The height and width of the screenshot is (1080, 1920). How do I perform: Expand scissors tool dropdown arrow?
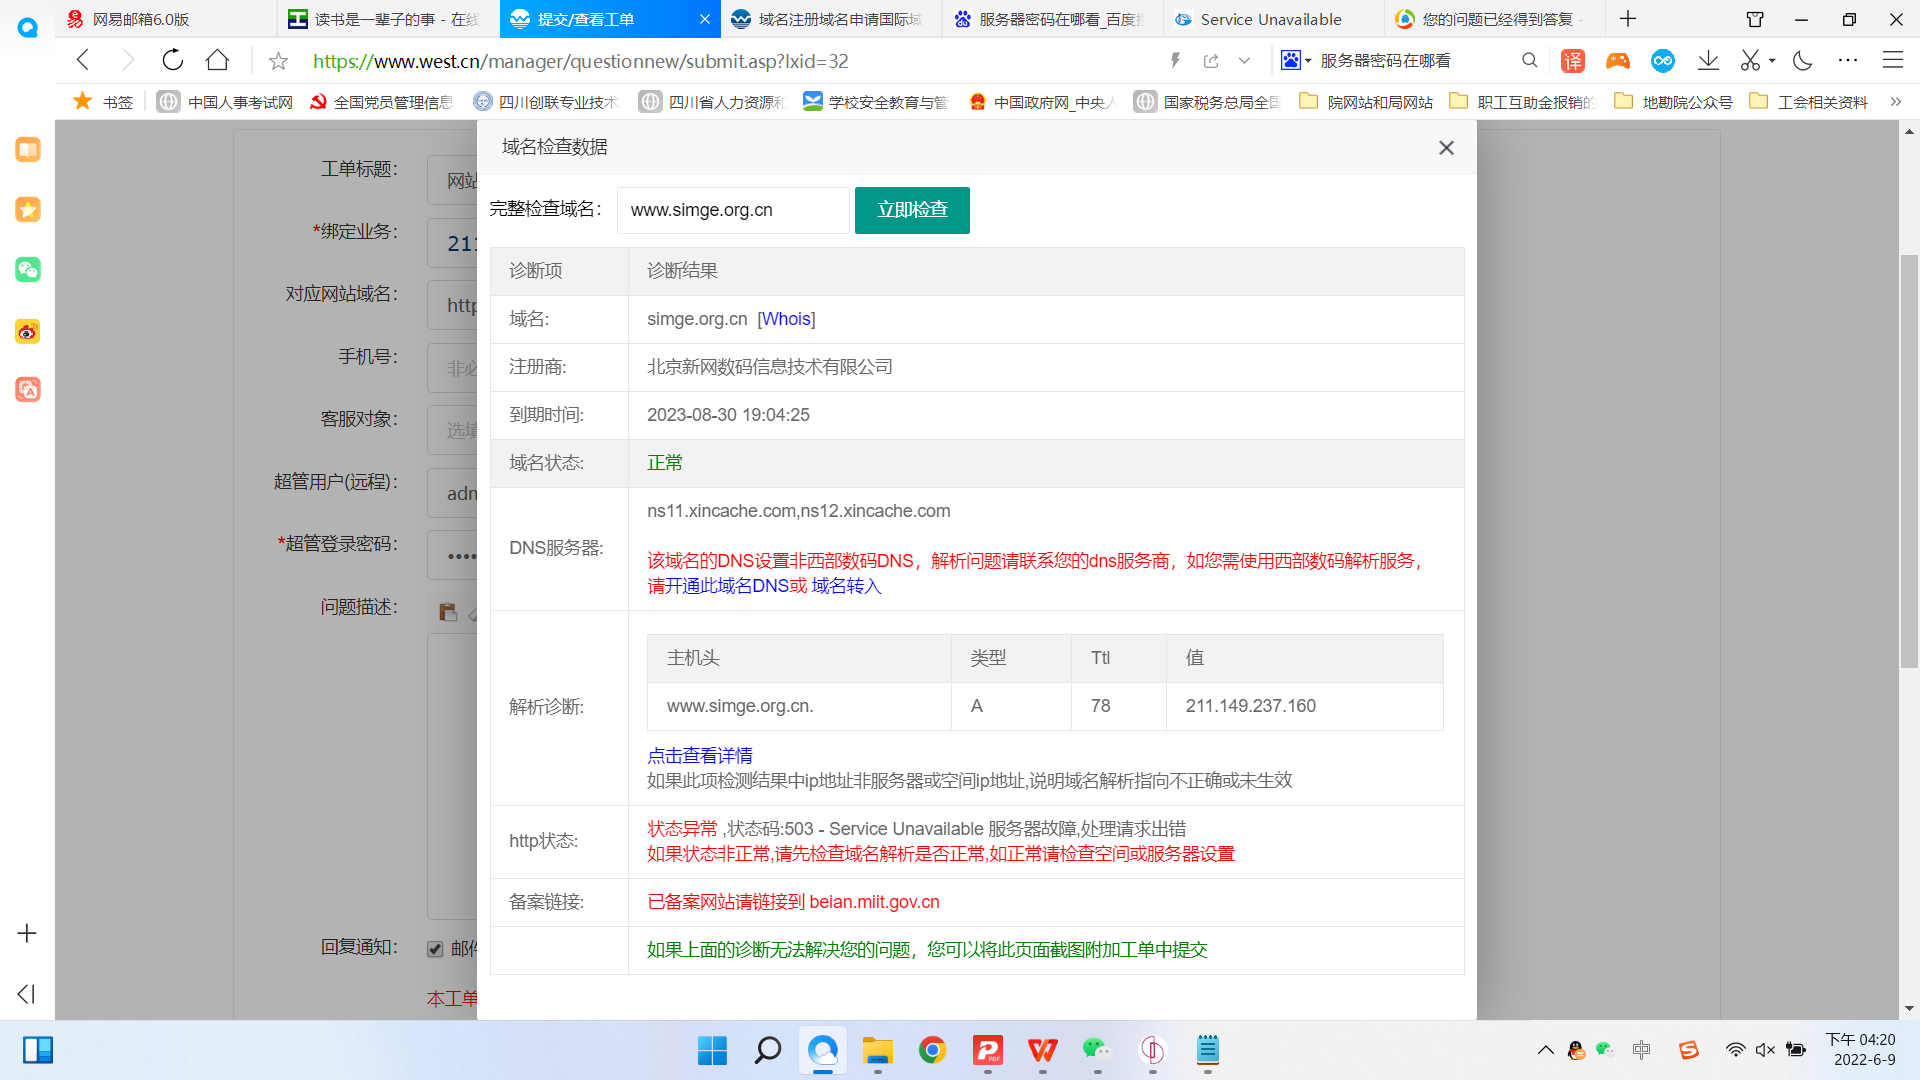(1772, 61)
